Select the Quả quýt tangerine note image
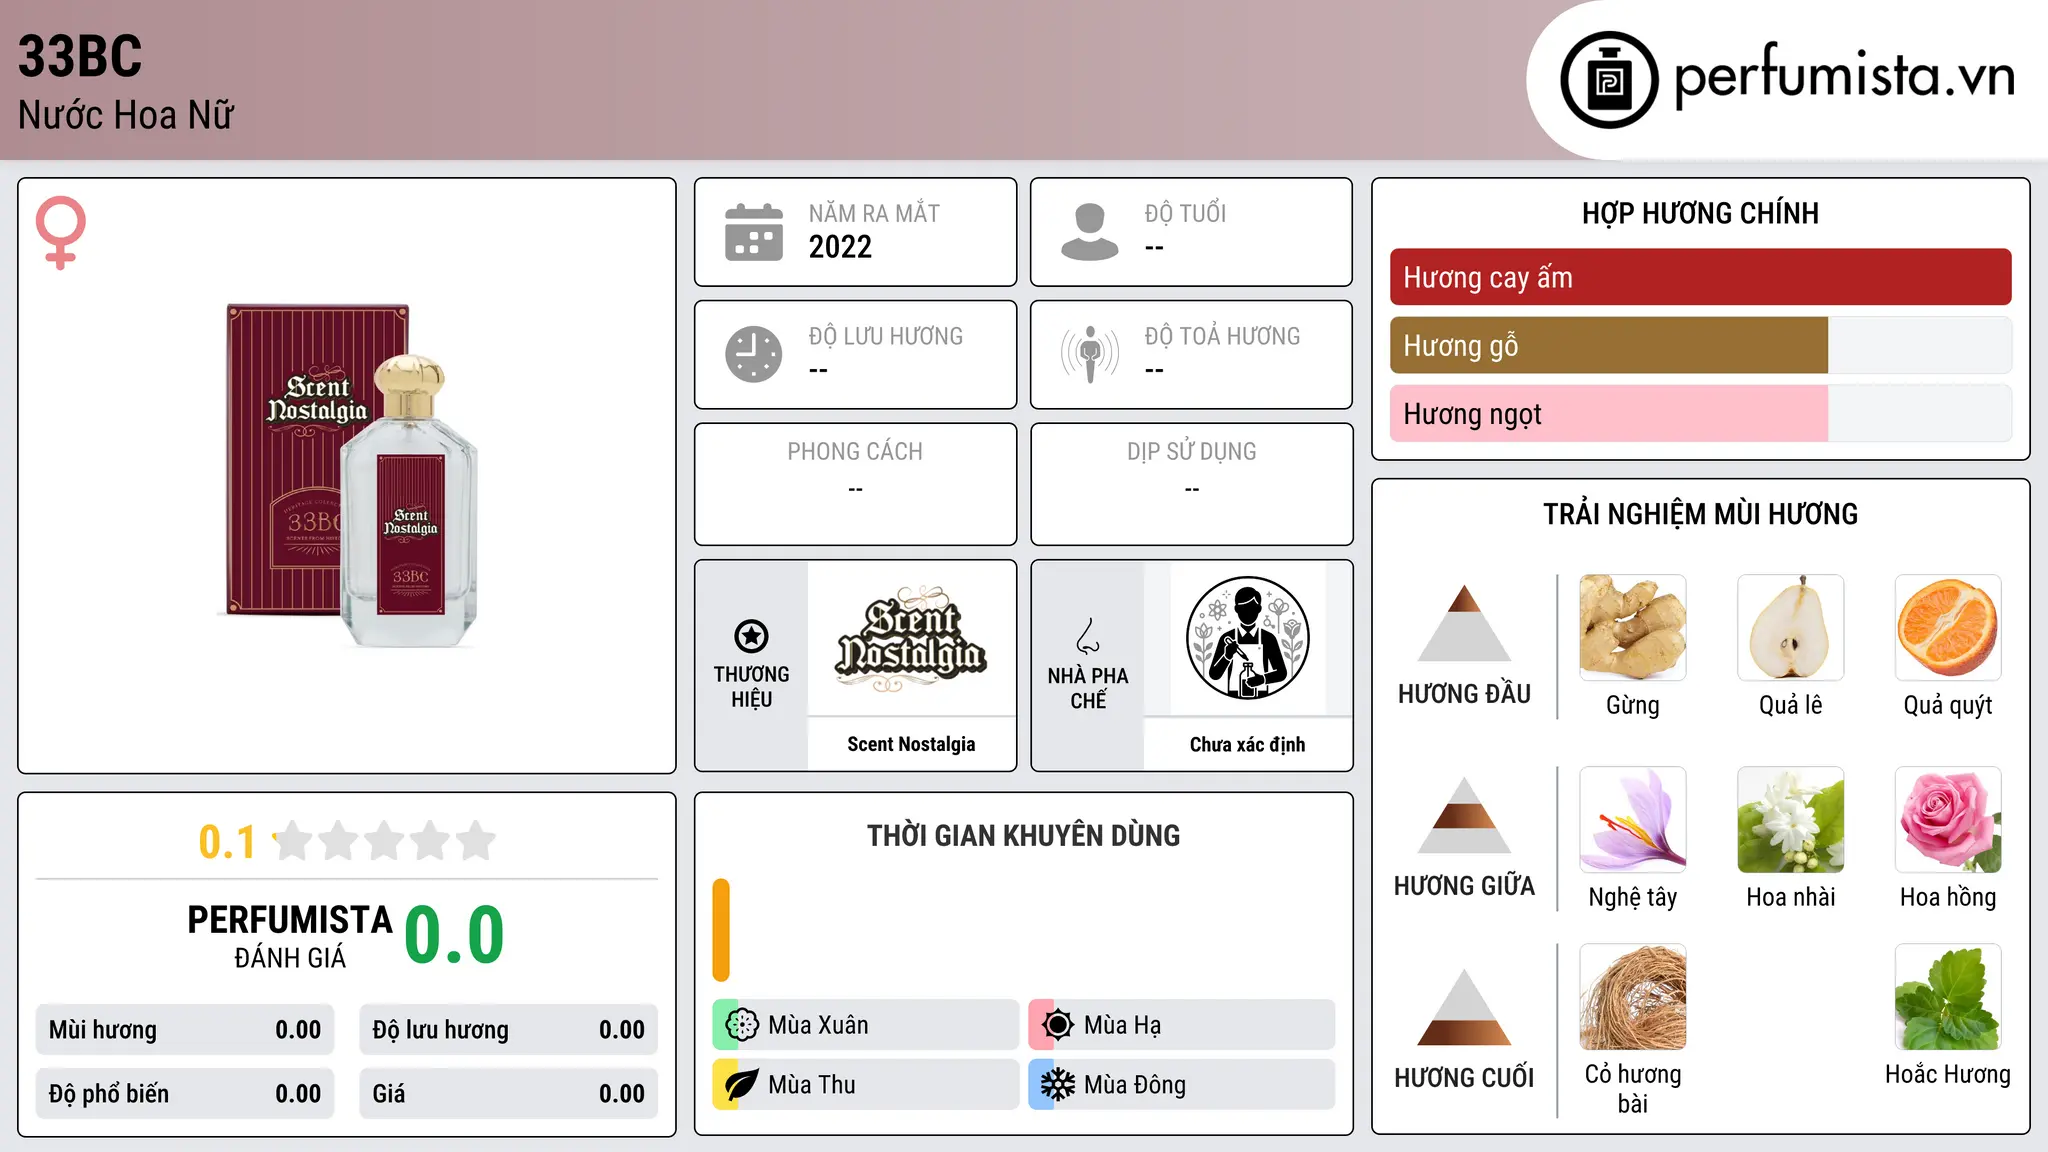The image size is (2048, 1152). tap(1948, 628)
